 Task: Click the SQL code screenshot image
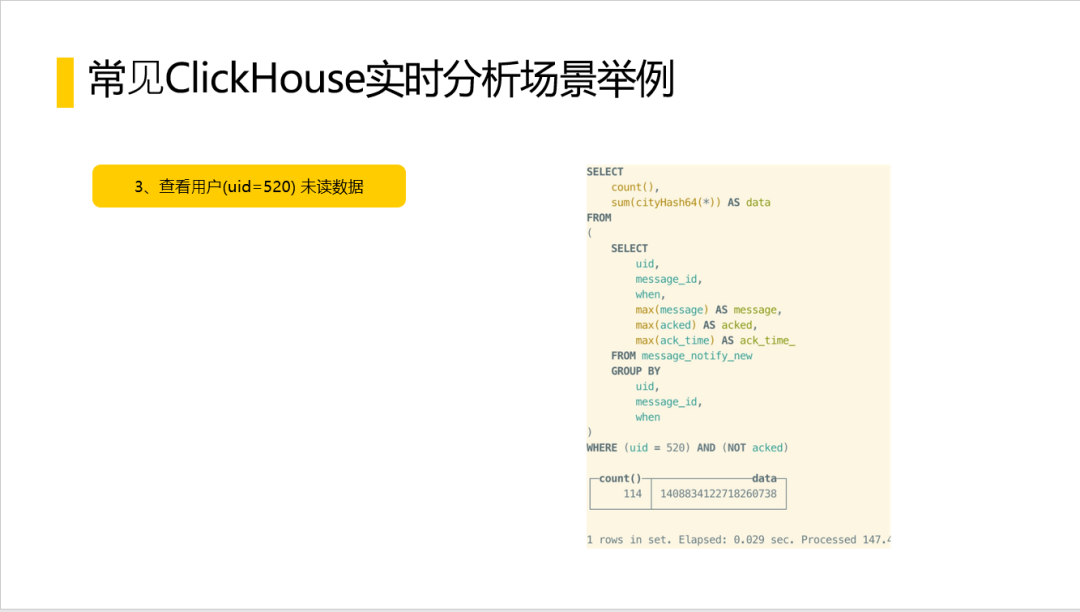pos(738,356)
